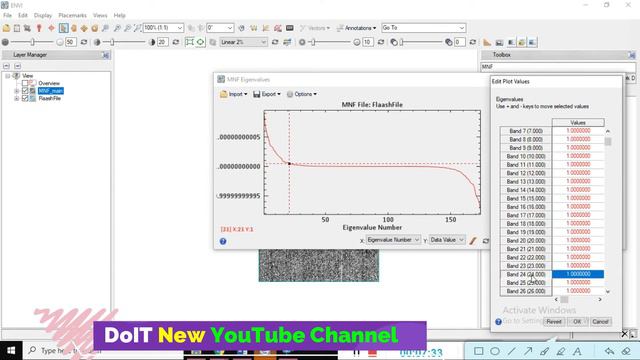Click the Zoom in magnifier icon
The image size is (640, 360).
click(x=117, y=28)
